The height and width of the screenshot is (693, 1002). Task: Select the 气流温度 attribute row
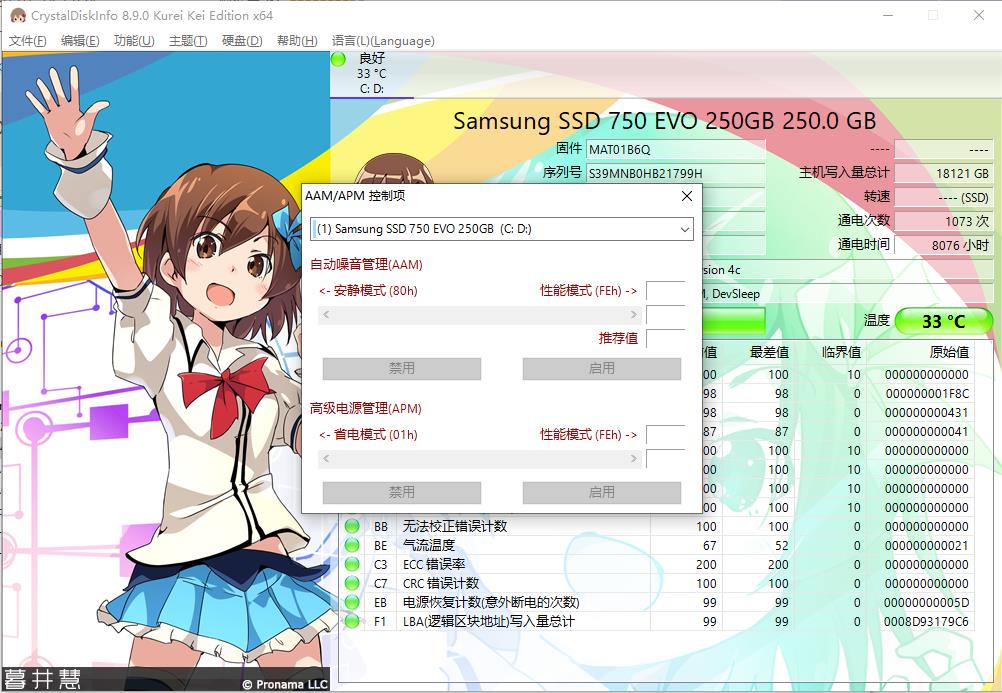(x=656, y=545)
